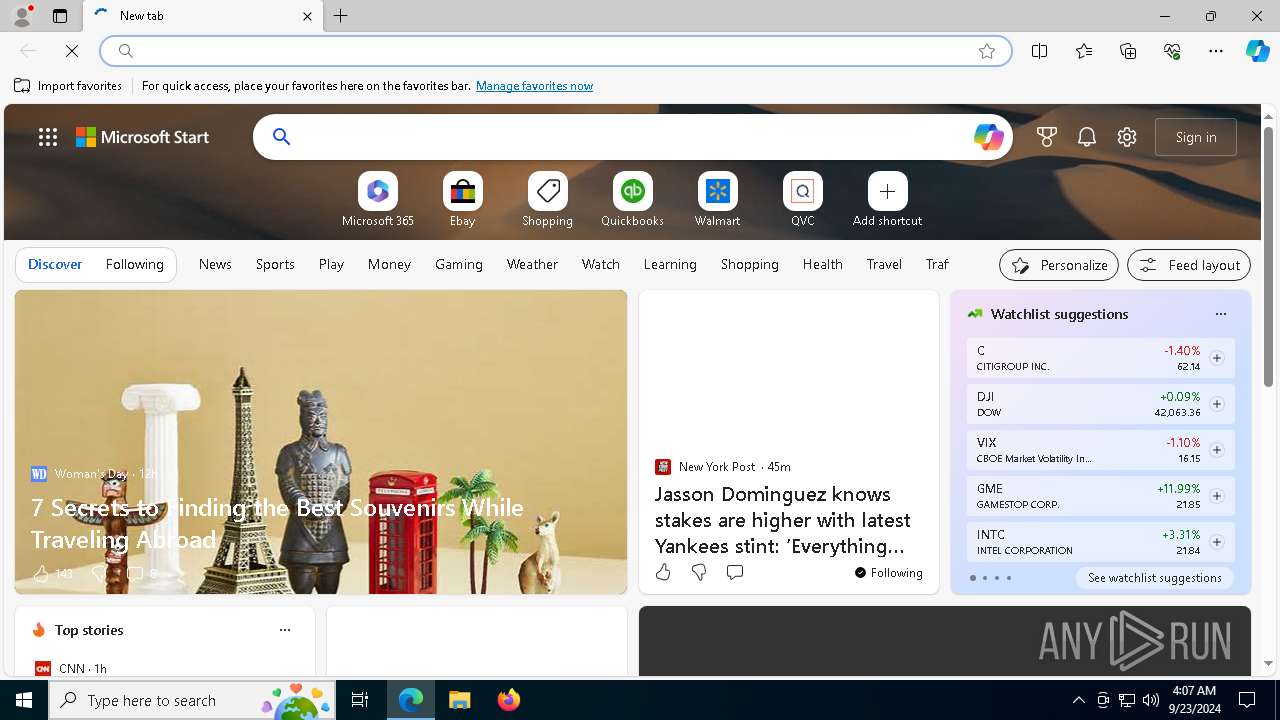
Task: Open the News category
Action: pyautogui.click(x=215, y=265)
